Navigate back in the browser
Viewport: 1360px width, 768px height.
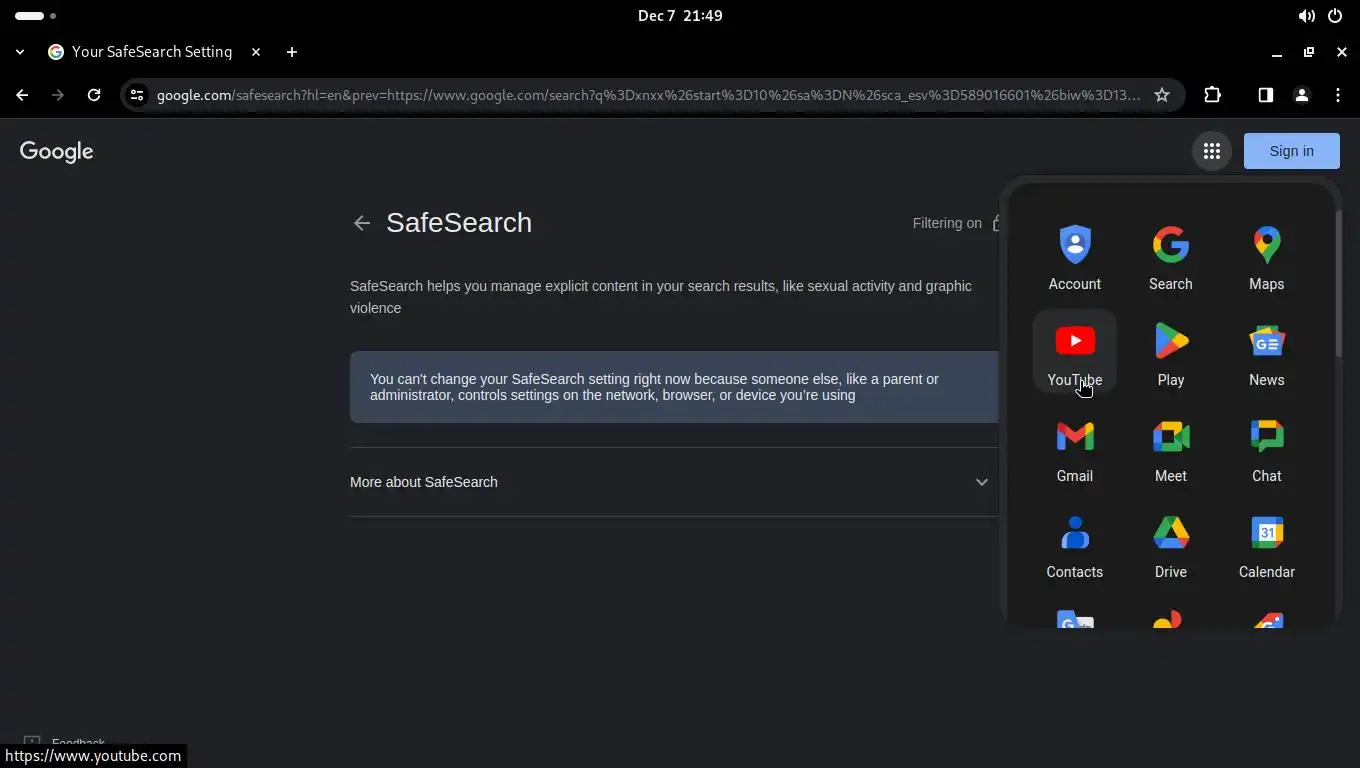point(22,95)
